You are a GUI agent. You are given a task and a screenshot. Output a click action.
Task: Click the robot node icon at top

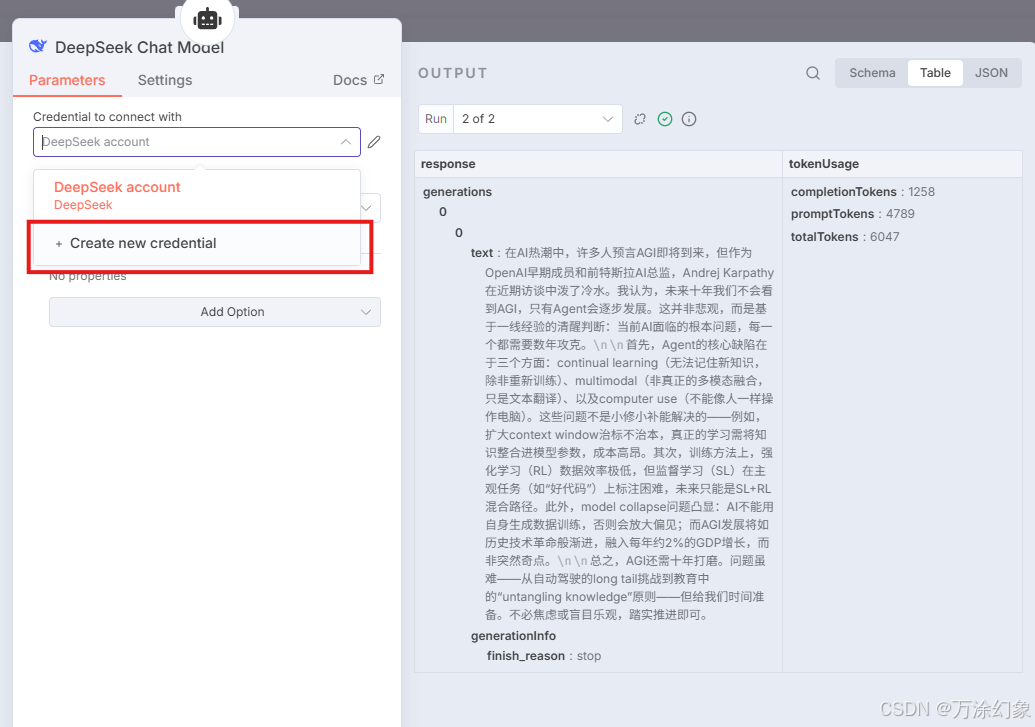207,20
